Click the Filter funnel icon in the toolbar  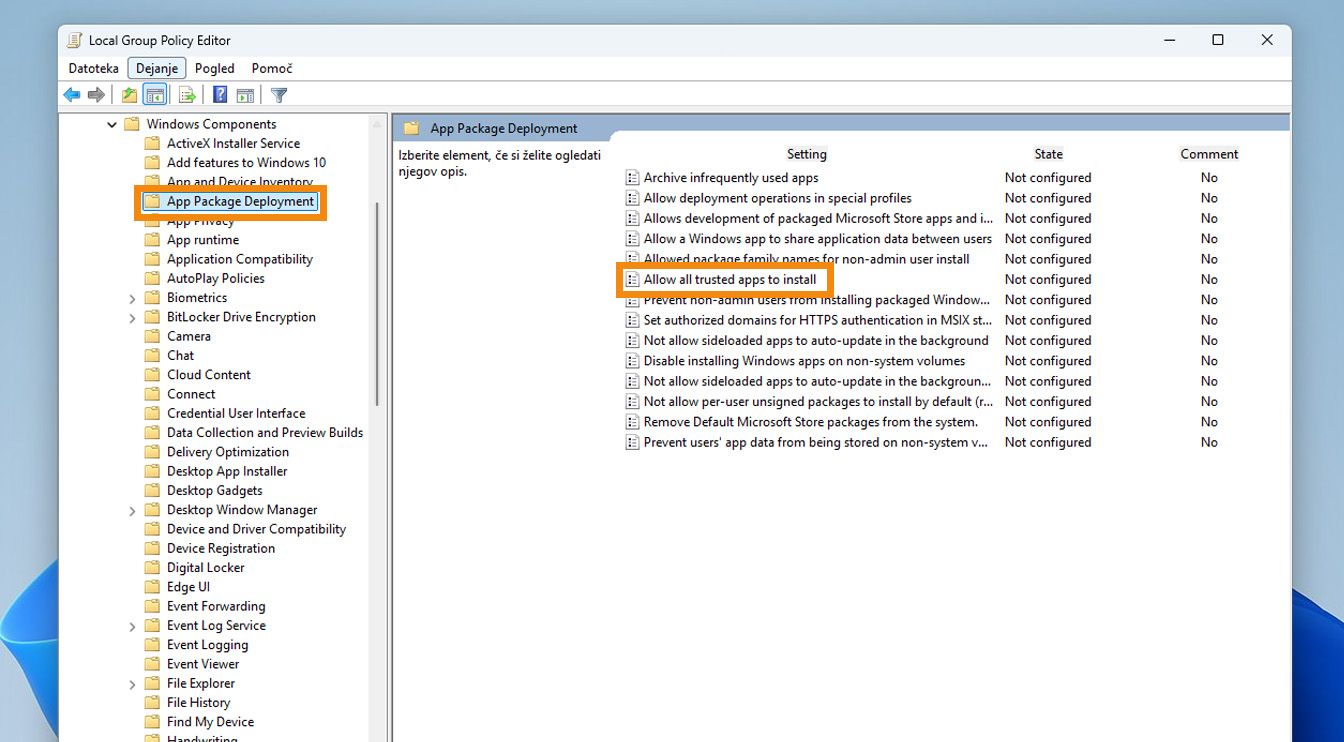coord(279,95)
